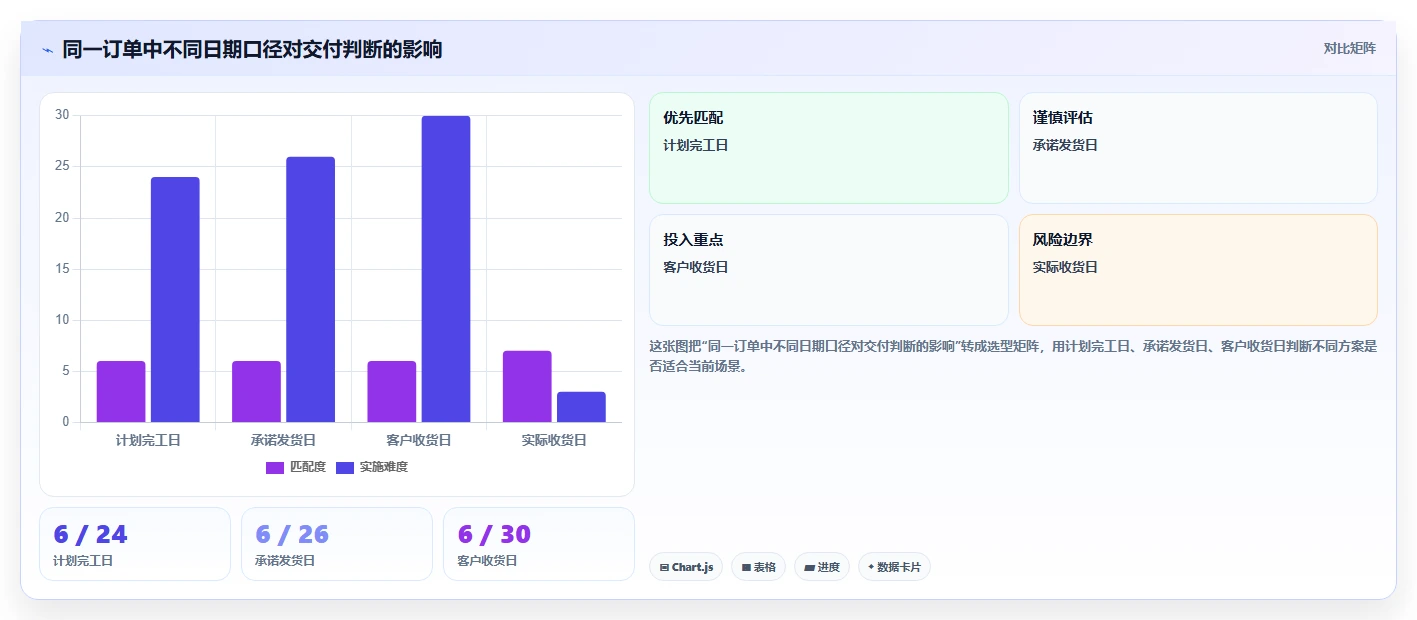This screenshot has height=620, width=1417.
Task: Open the 风险边界 card
Action: 1198,270
